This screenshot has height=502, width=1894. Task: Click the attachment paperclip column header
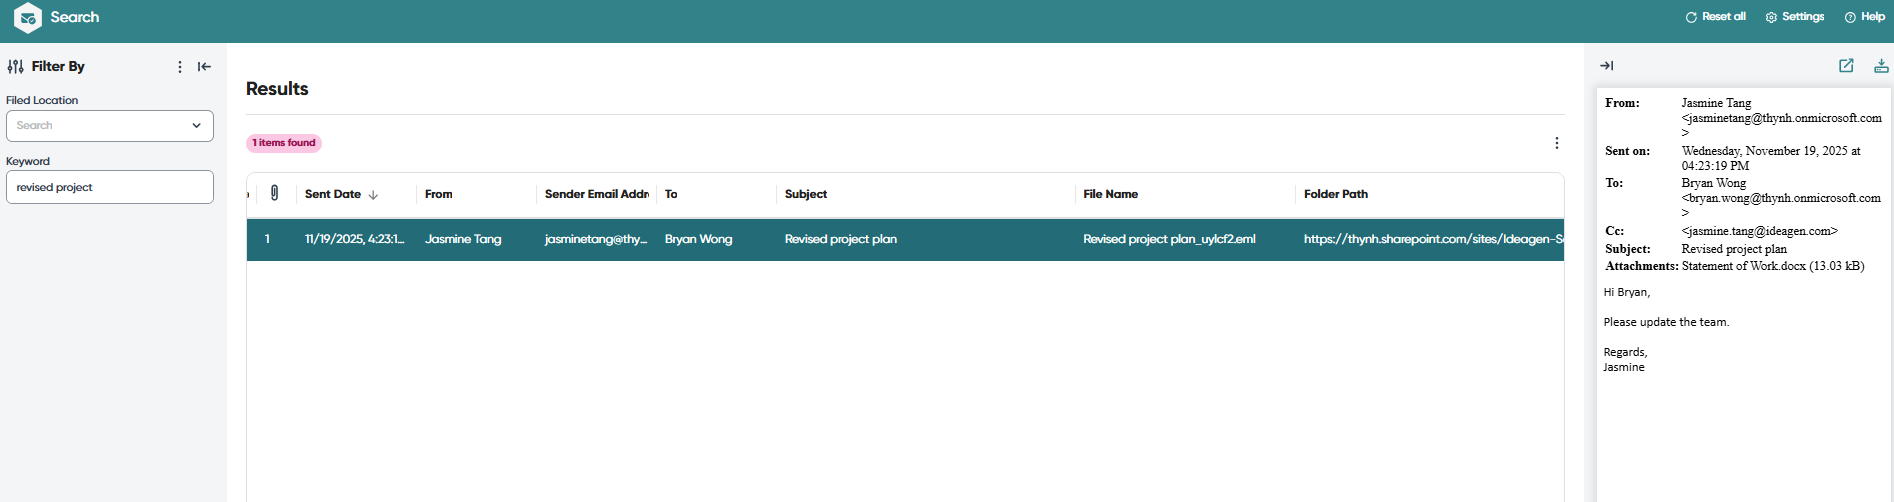tap(274, 194)
